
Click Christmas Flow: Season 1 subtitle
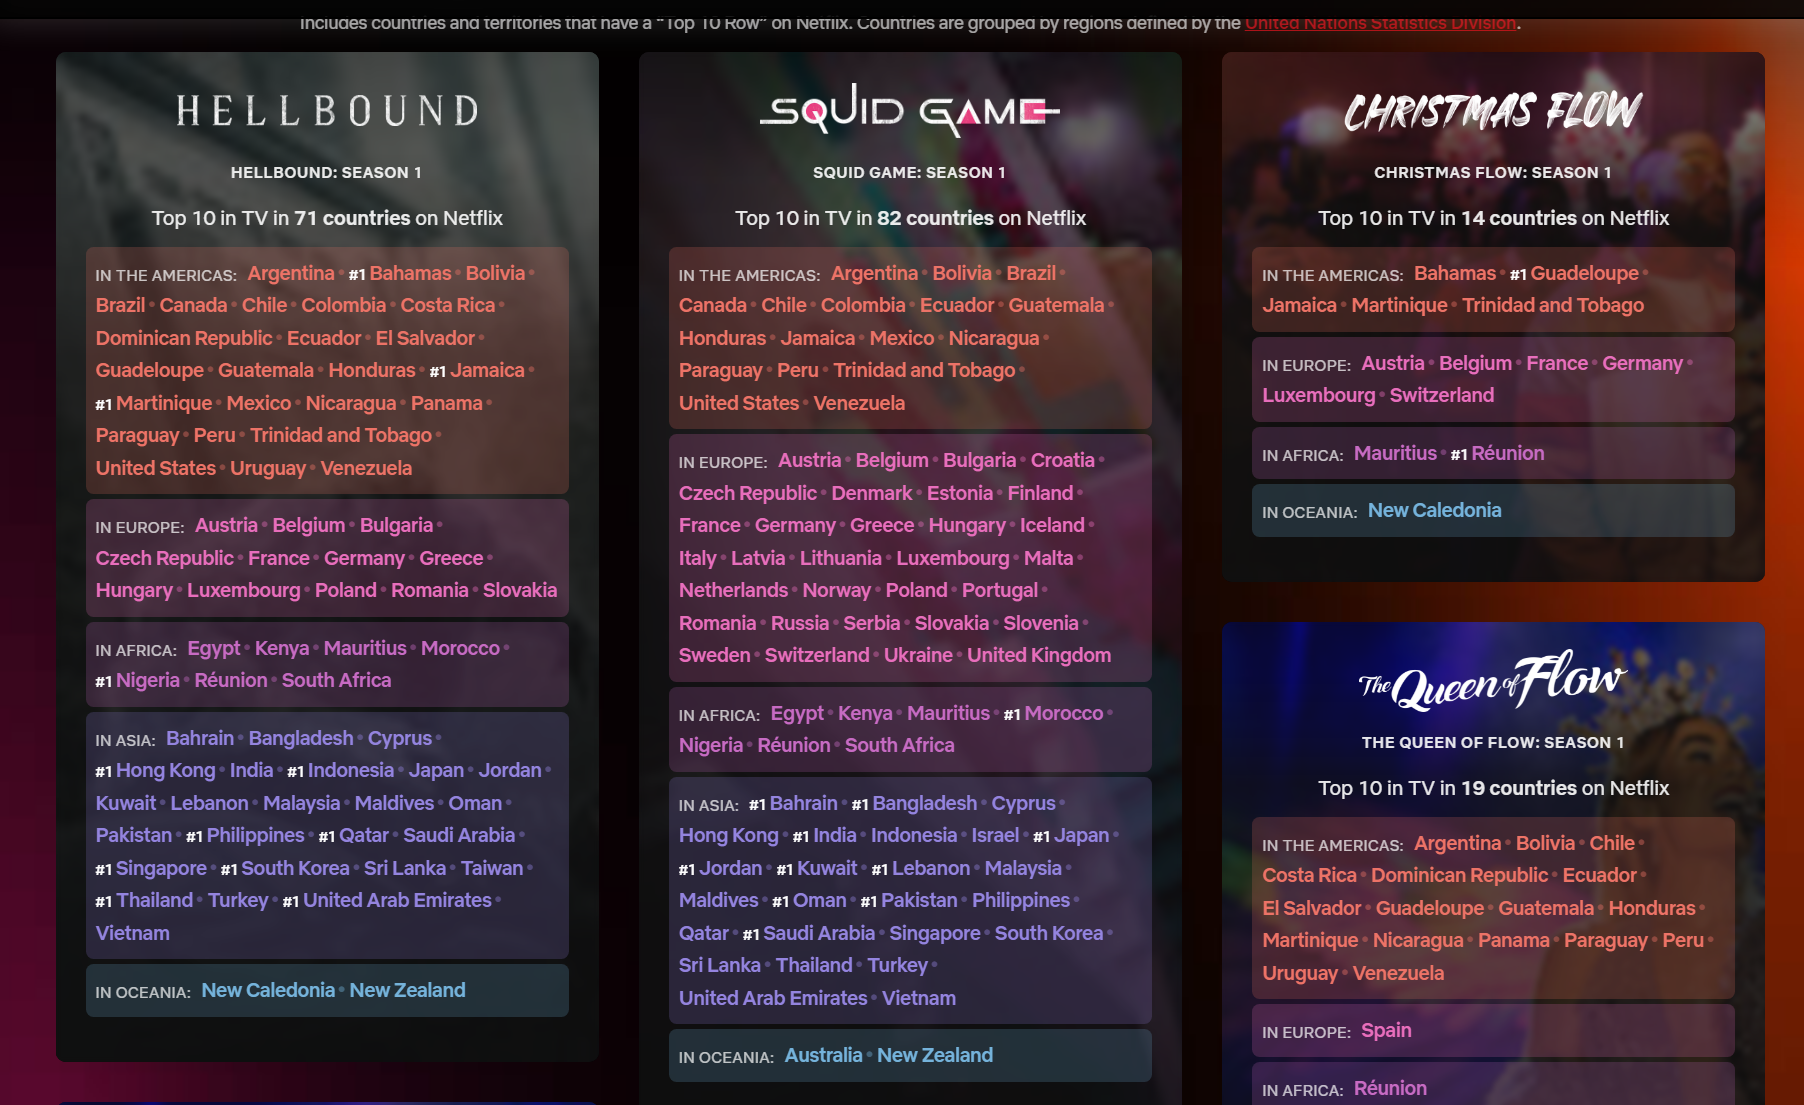[1493, 173]
